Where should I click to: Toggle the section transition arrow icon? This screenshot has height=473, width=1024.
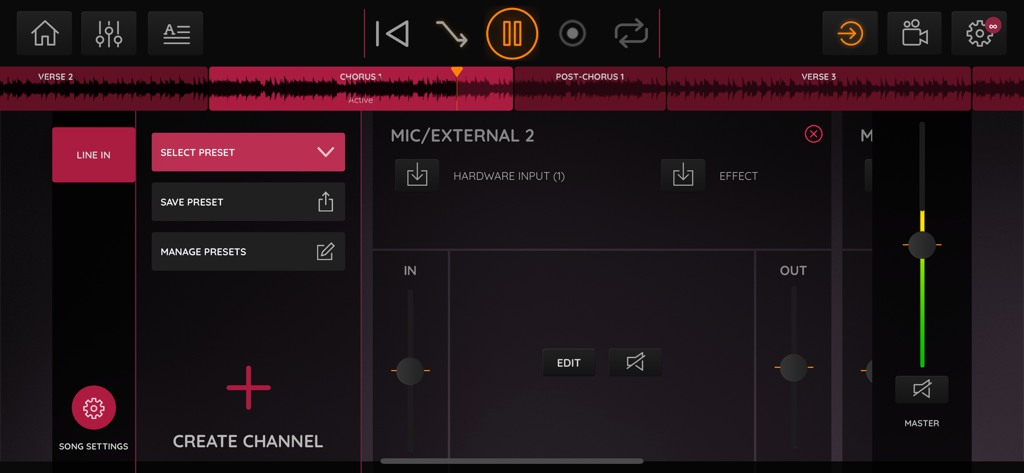451,33
